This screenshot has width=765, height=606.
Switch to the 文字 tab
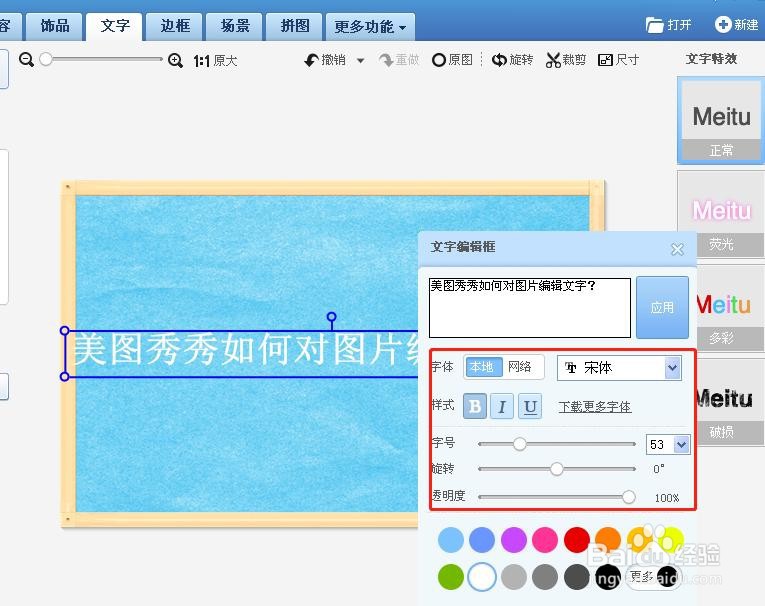[x=115, y=26]
